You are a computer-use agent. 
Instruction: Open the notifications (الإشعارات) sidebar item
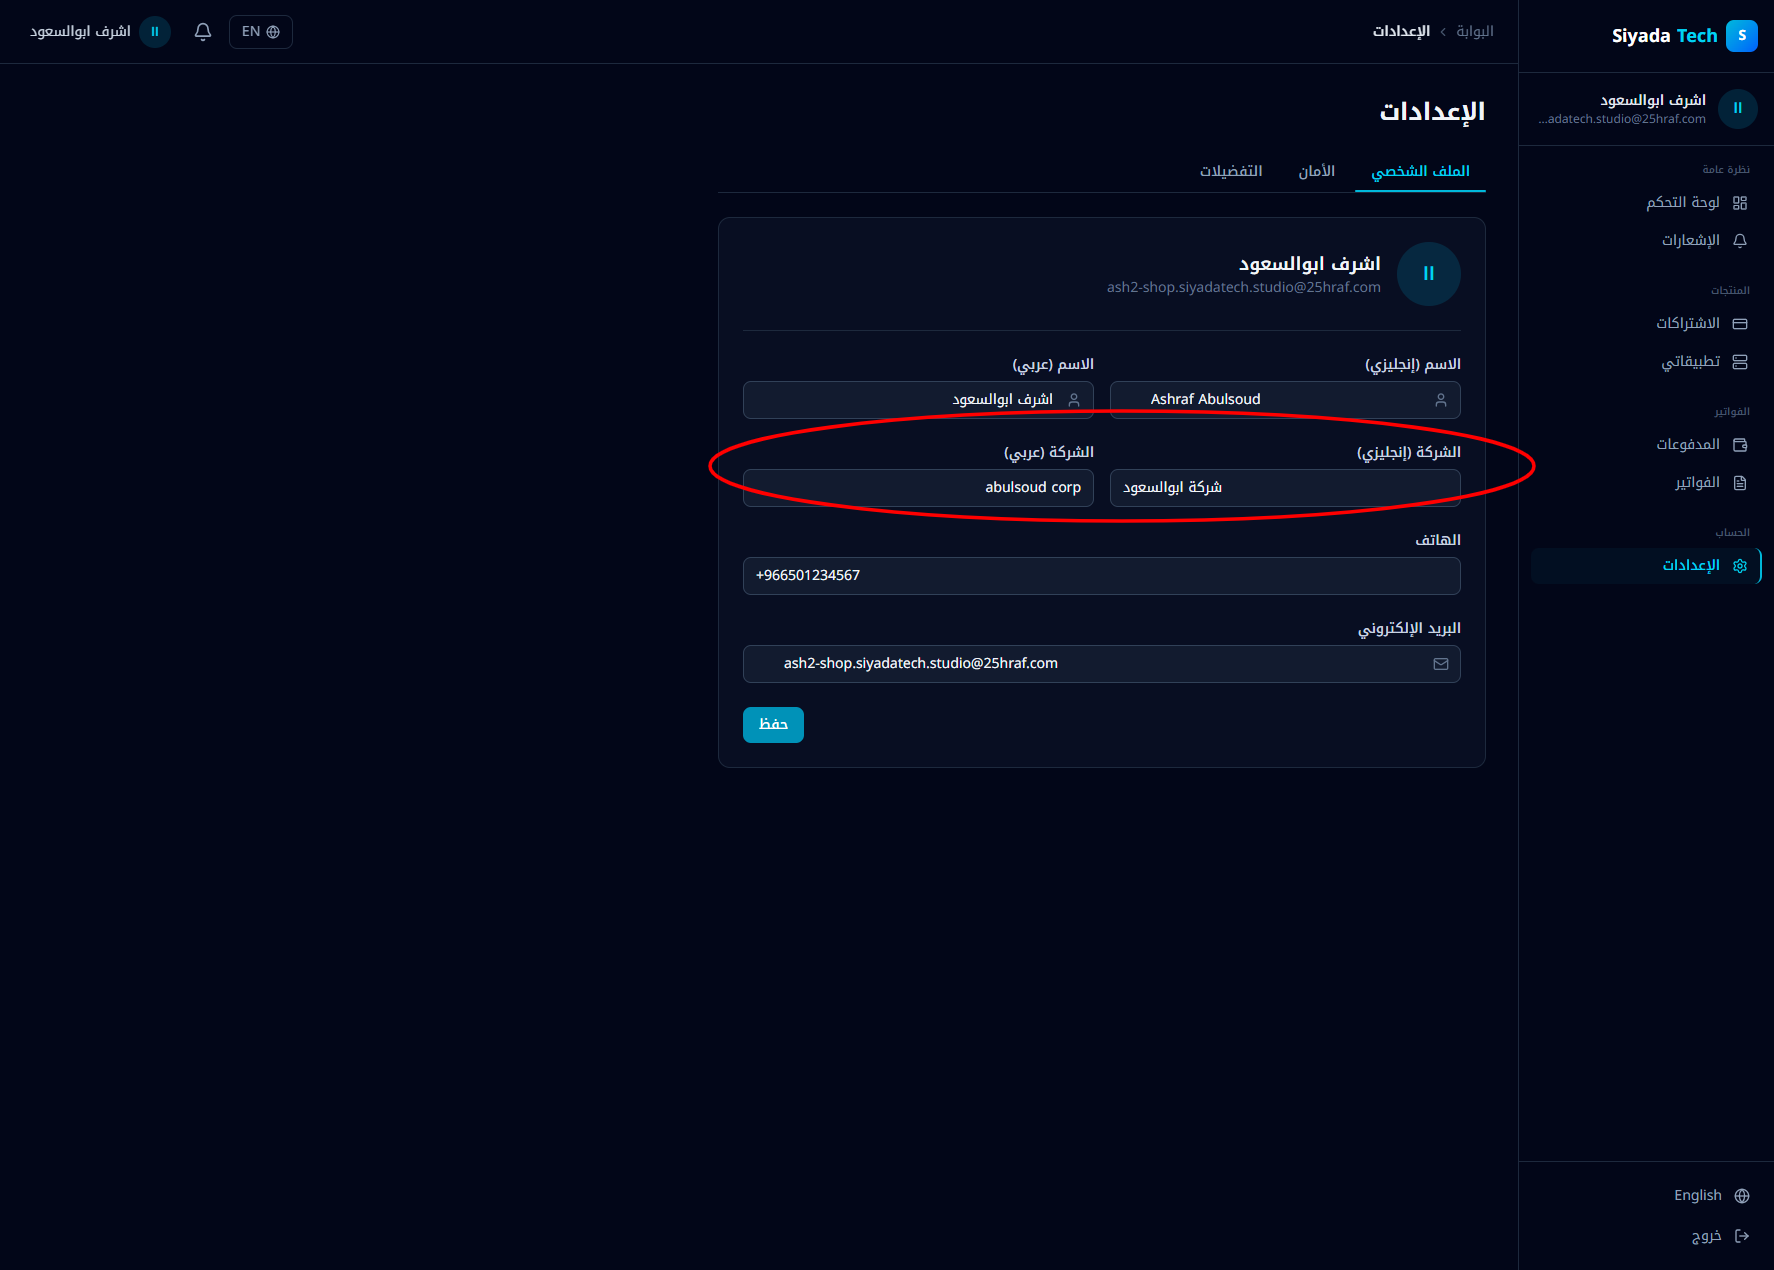coord(1691,241)
